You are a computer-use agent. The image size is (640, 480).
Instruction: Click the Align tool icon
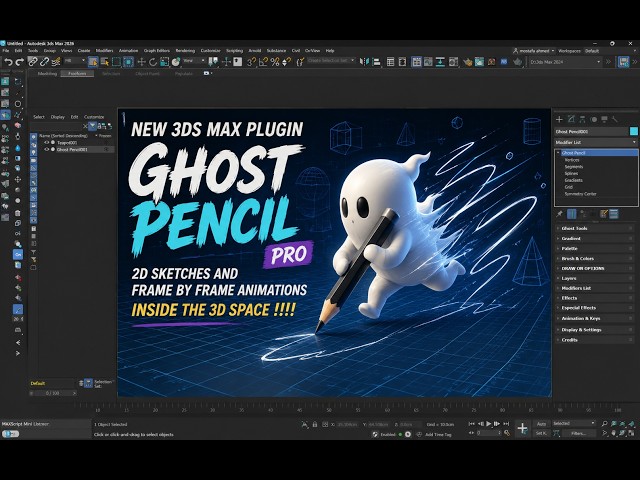(376, 62)
